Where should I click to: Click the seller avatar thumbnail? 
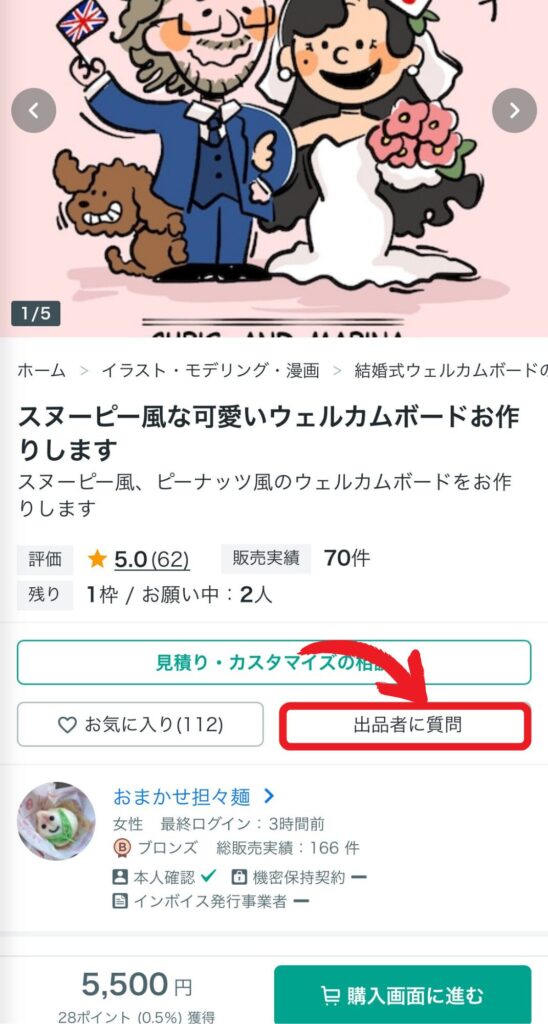point(56,821)
